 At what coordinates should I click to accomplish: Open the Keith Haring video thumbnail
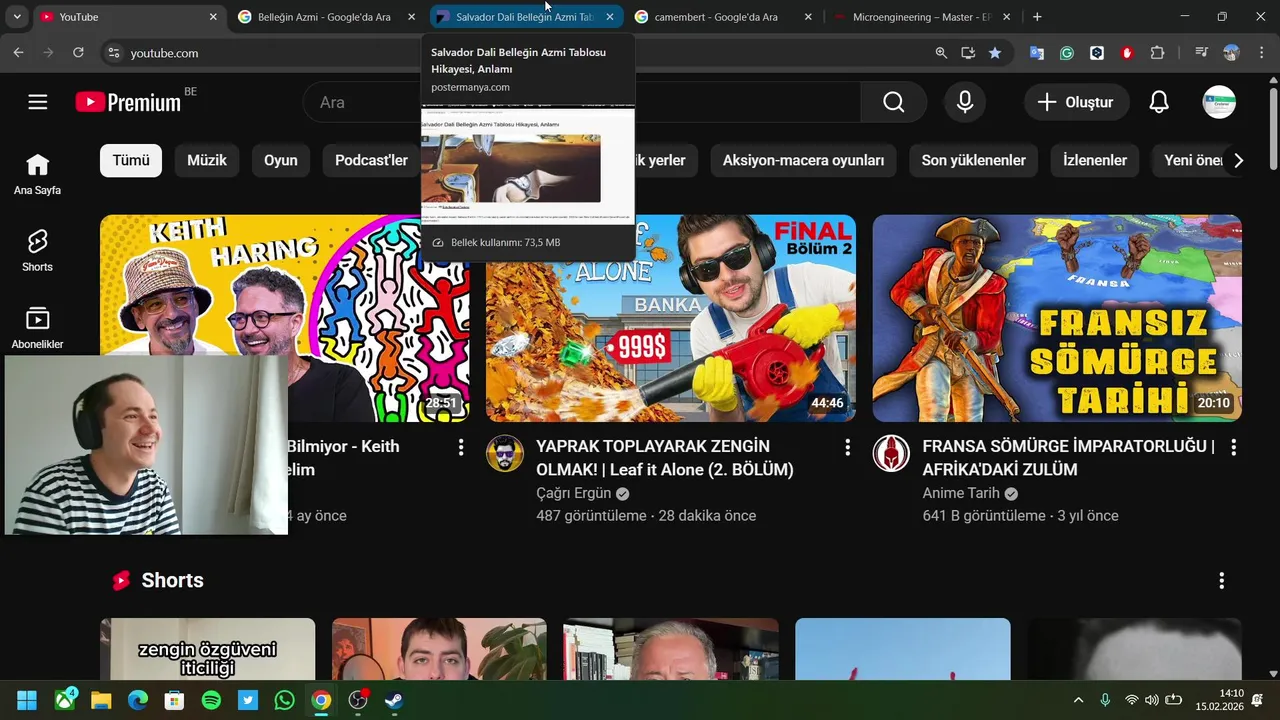coord(285,318)
